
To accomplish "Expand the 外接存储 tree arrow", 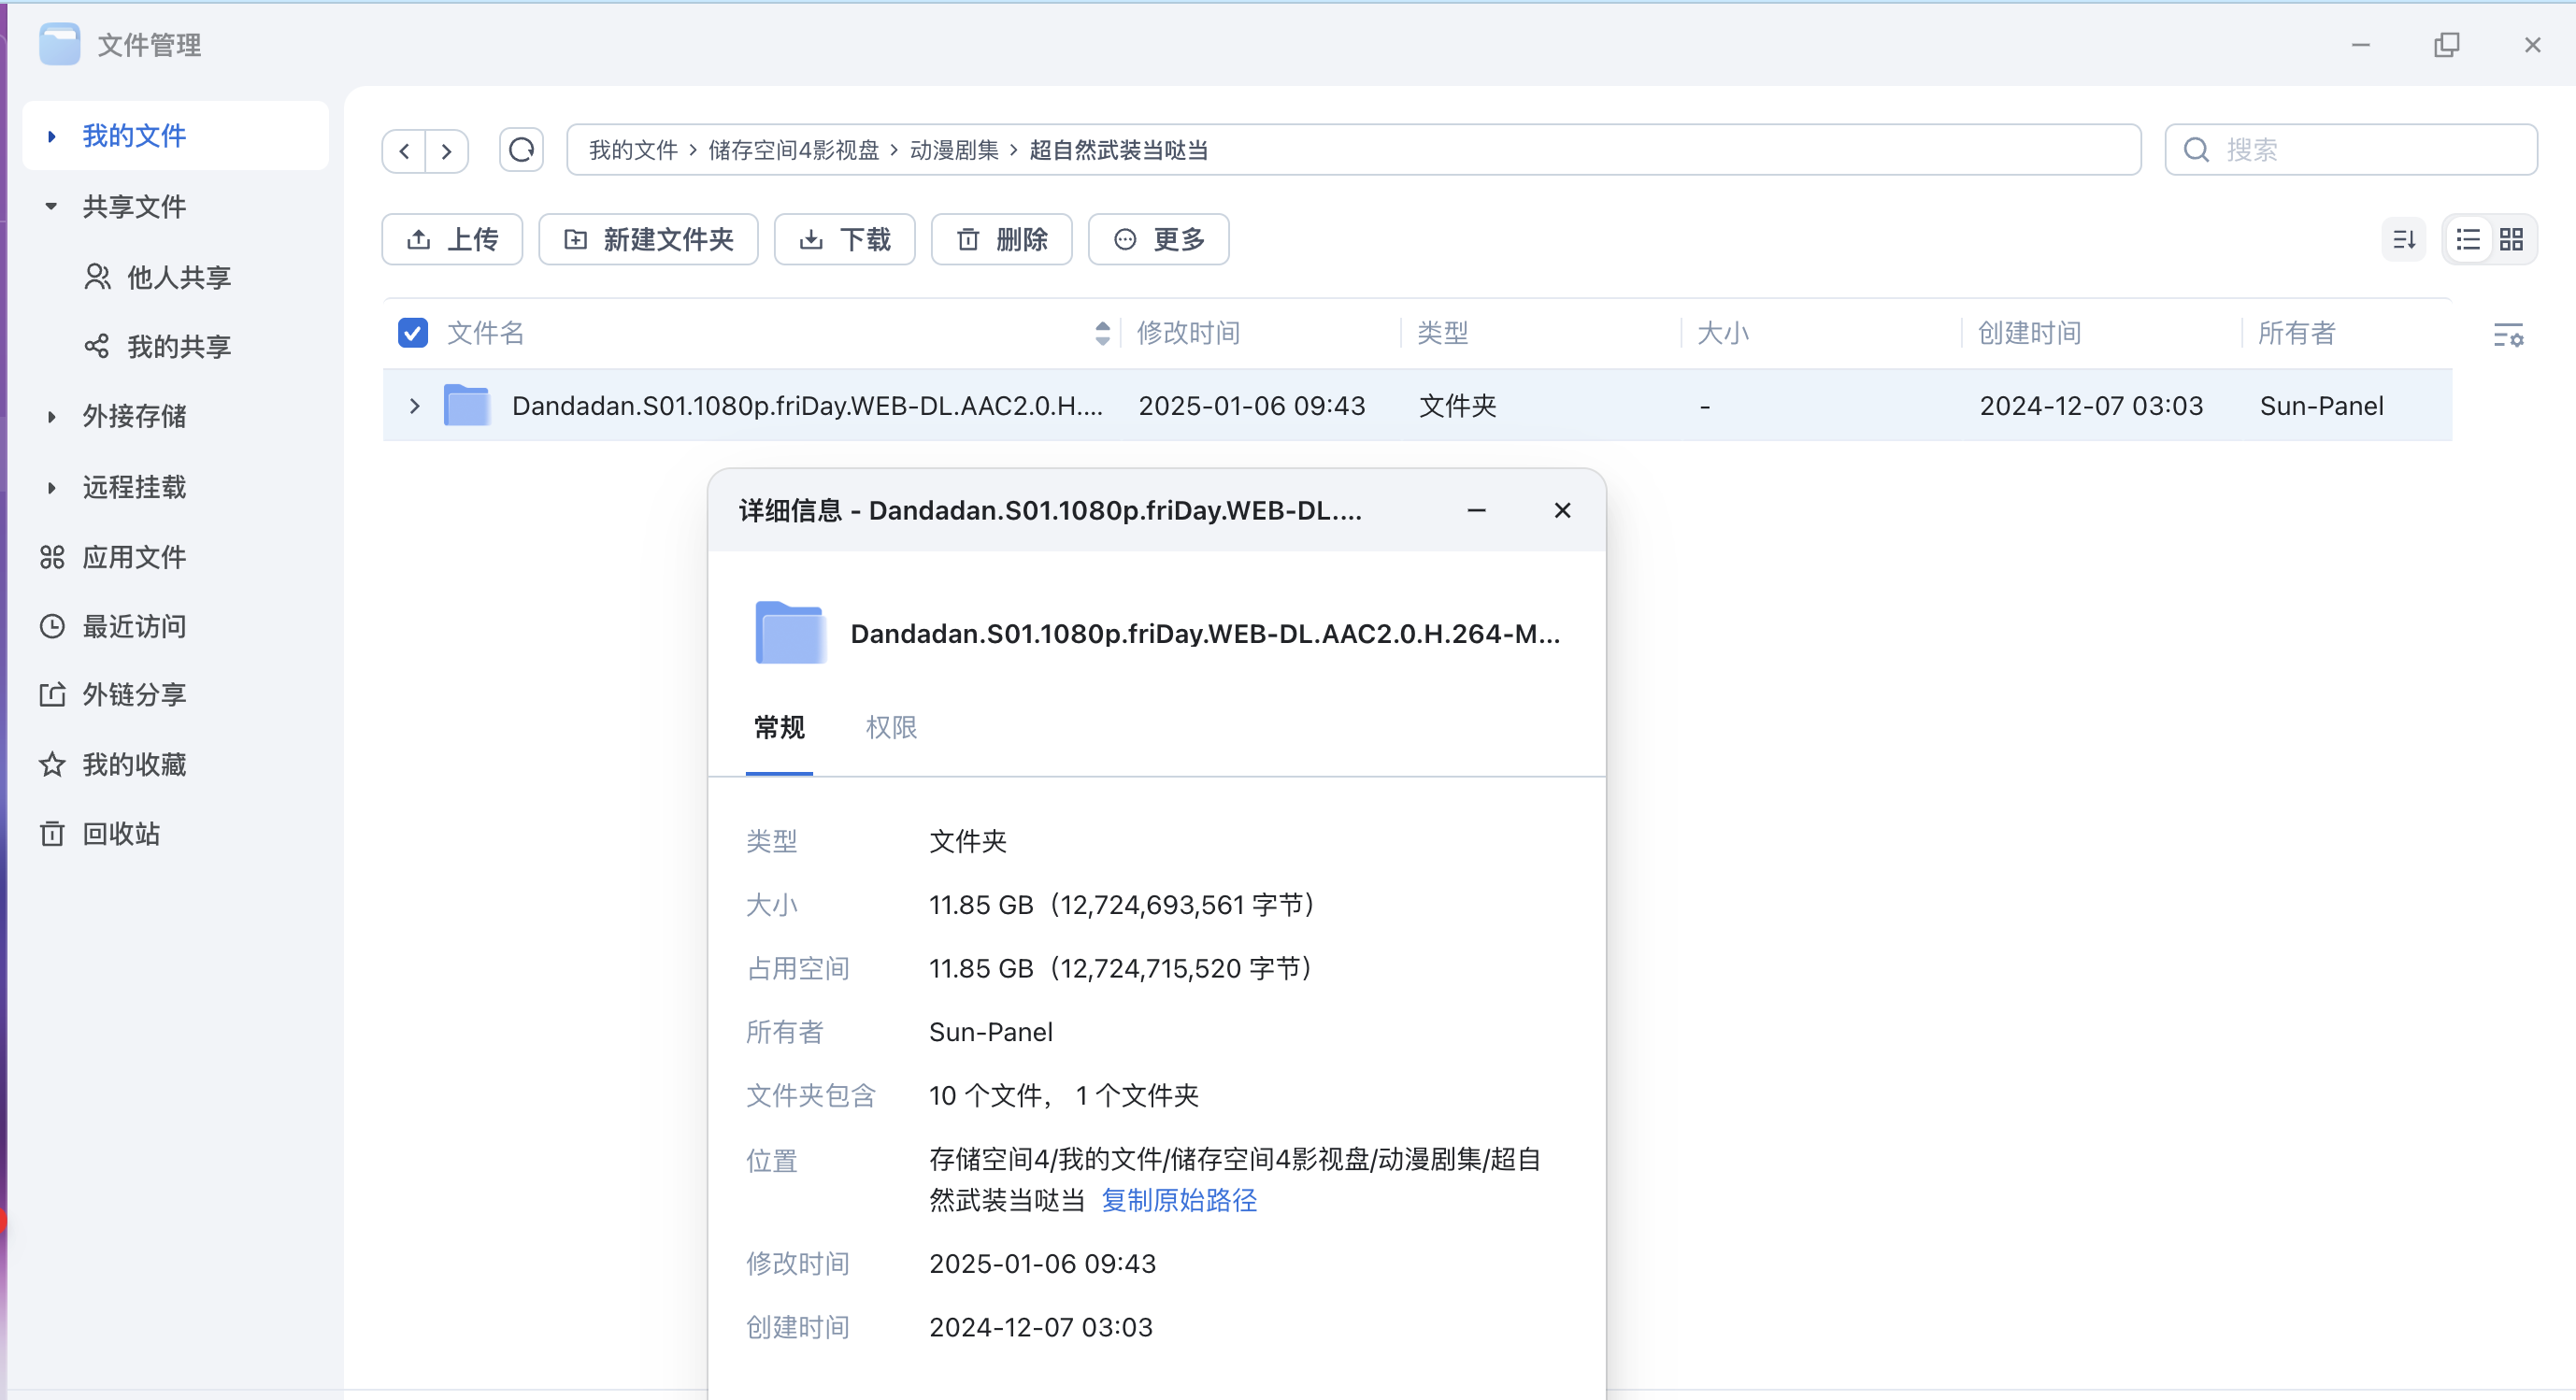I will [x=52, y=417].
